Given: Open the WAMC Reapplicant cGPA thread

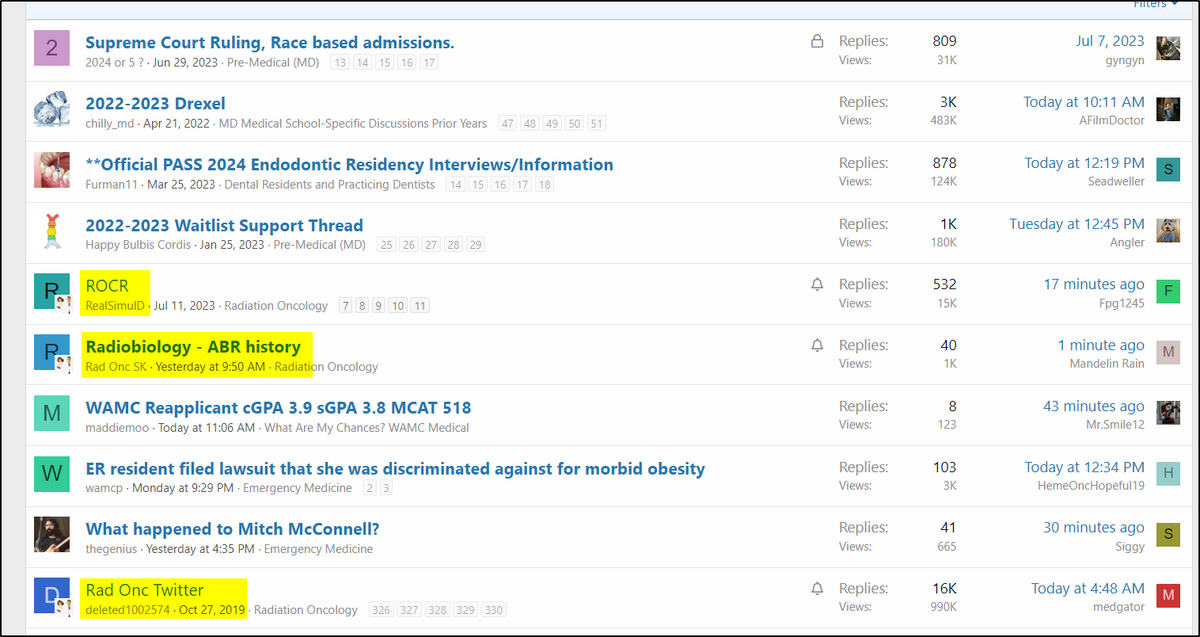Looking at the screenshot, I should coord(278,407).
